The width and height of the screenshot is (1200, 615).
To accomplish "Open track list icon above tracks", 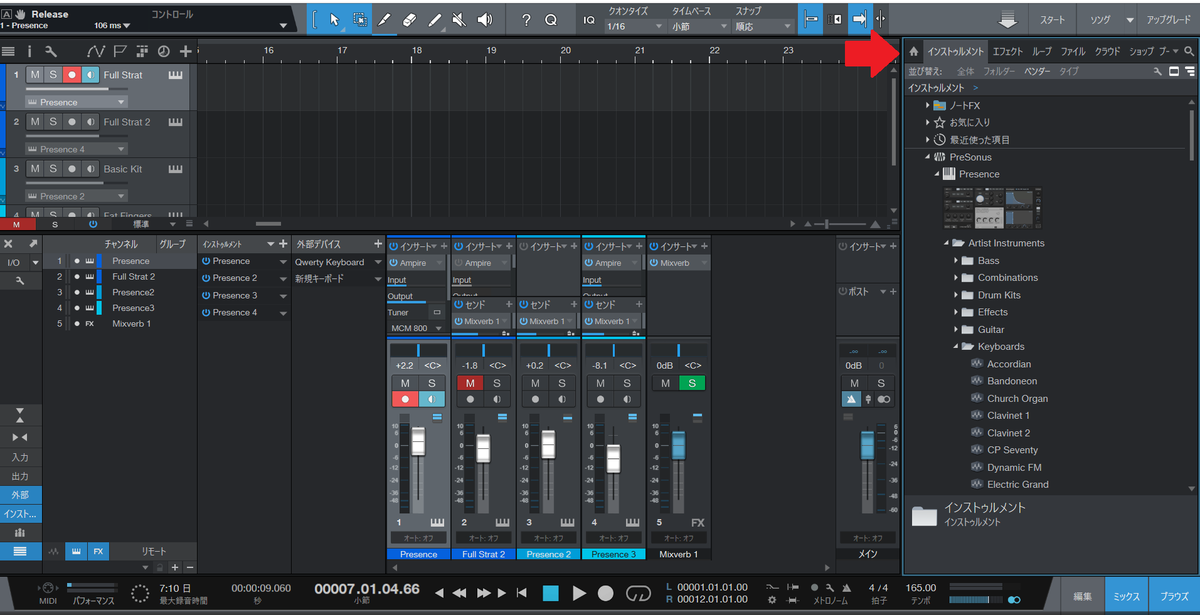I will pos(8,51).
